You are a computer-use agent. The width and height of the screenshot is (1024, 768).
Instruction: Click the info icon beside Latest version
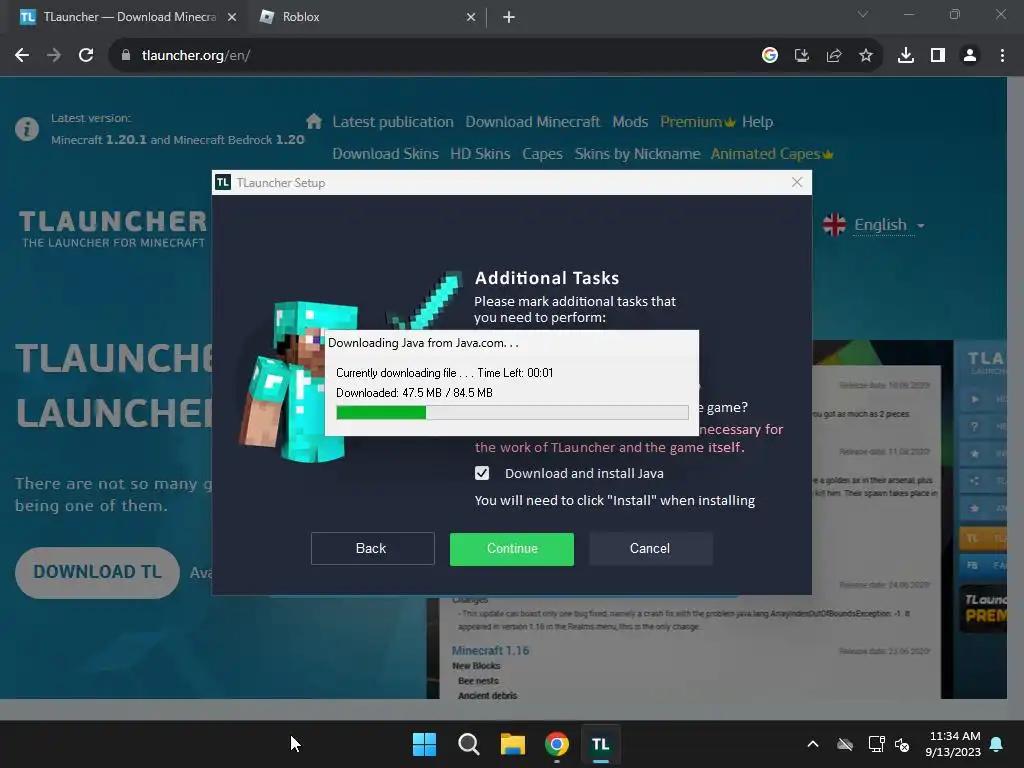pos(27,129)
